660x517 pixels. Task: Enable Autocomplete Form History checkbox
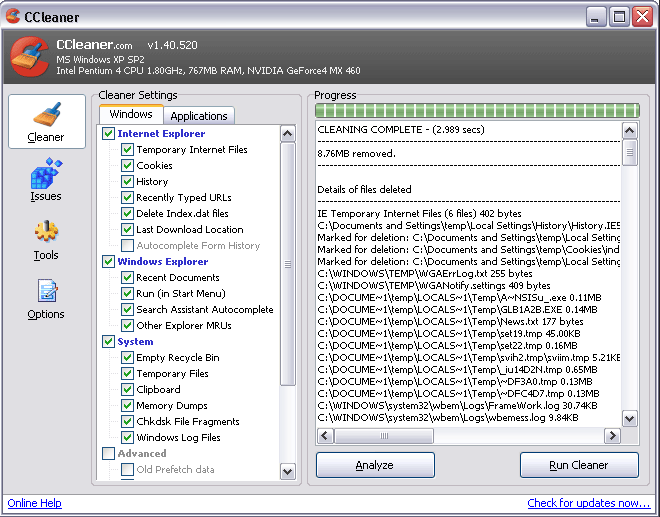(x=128, y=245)
